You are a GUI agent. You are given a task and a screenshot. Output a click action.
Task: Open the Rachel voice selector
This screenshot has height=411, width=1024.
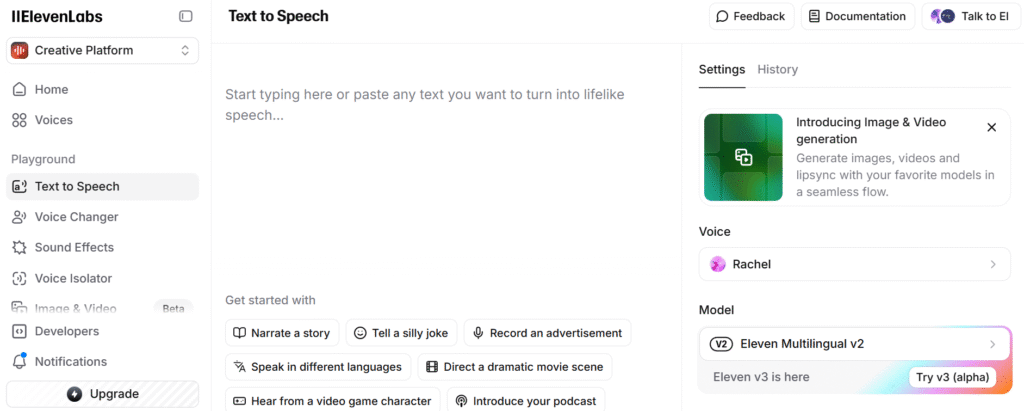coord(854,264)
